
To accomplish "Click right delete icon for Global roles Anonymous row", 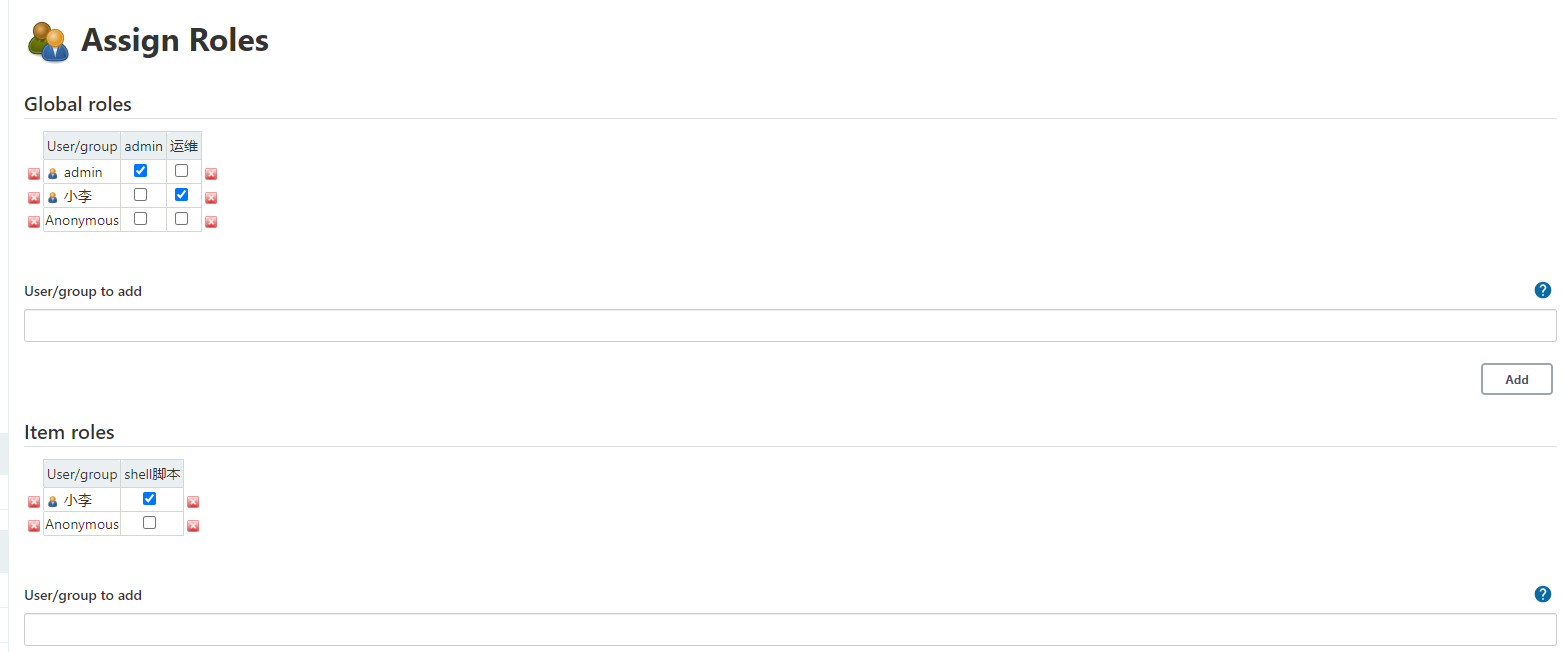I will pyautogui.click(x=211, y=222).
